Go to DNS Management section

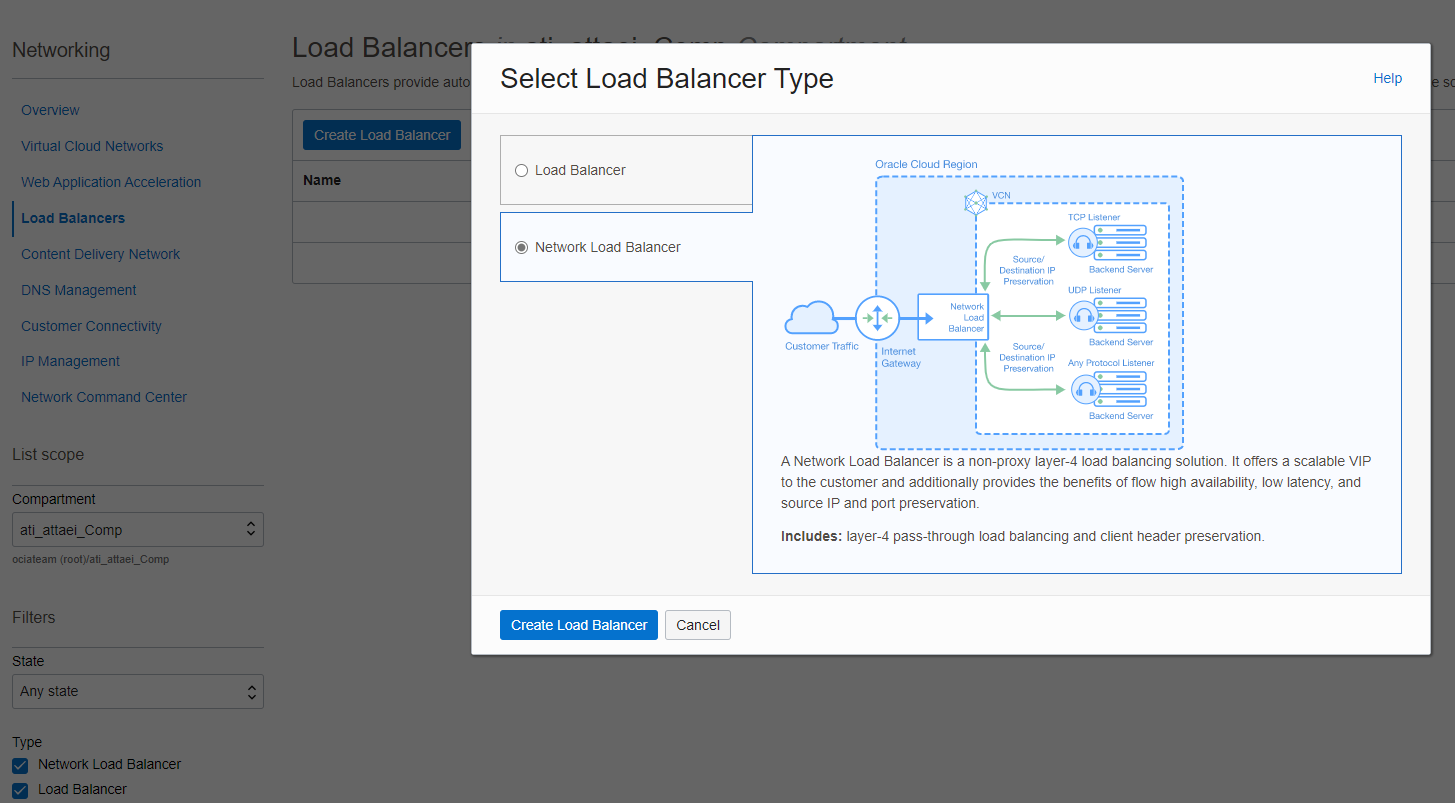[79, 290]
